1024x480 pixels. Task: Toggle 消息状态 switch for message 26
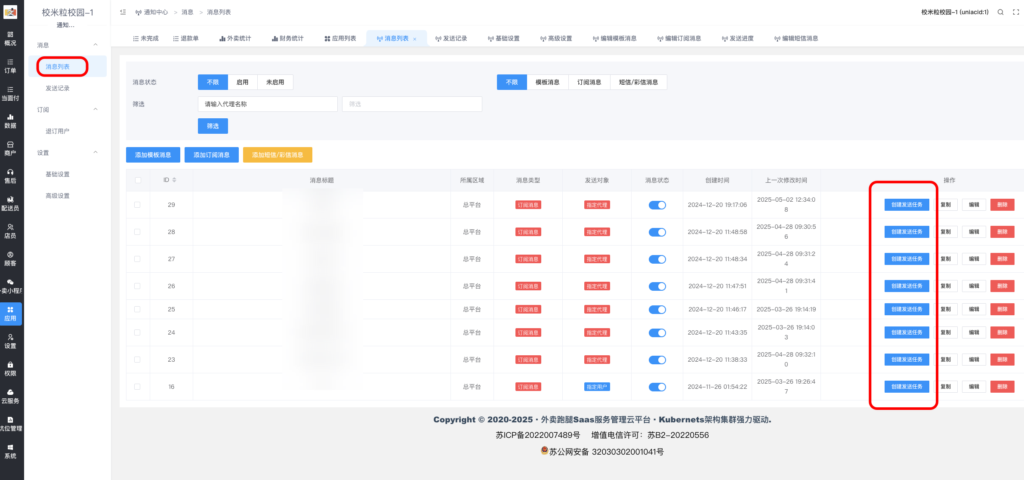(657, 286)
